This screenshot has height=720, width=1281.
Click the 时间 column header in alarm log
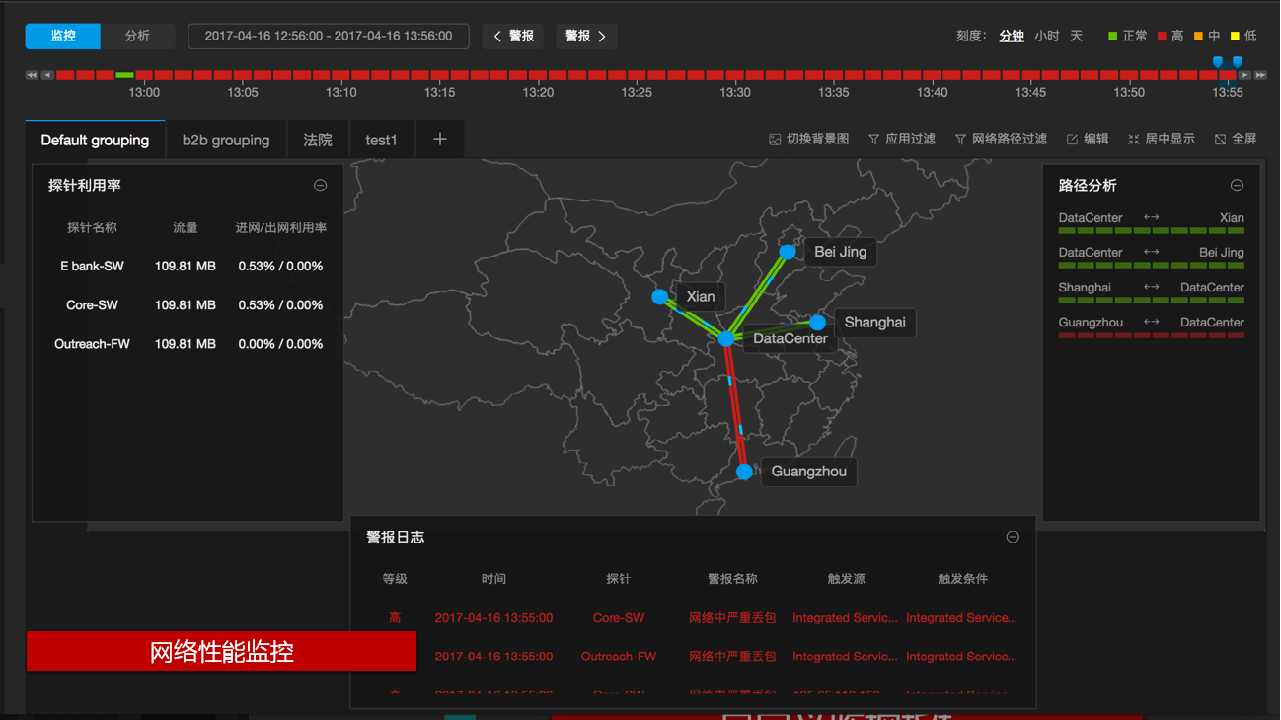pyautogui.click(x=494, y=579)
